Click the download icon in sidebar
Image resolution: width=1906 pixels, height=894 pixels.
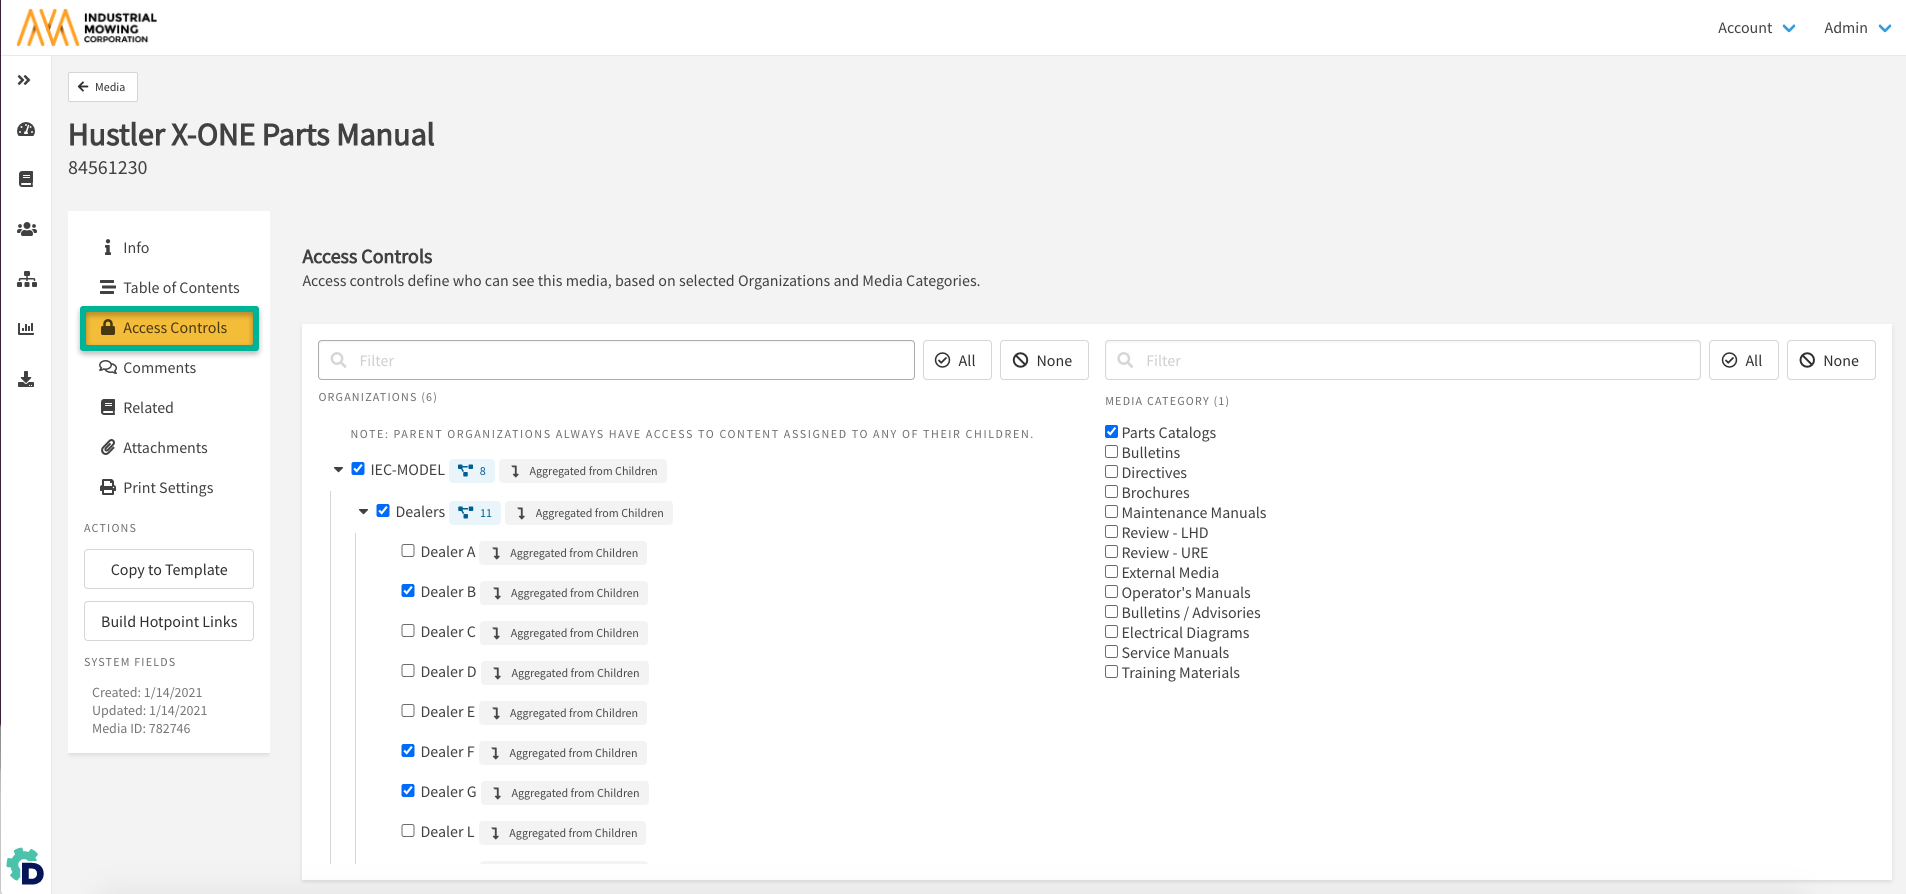pyautogui.click(x=26, y=379)
